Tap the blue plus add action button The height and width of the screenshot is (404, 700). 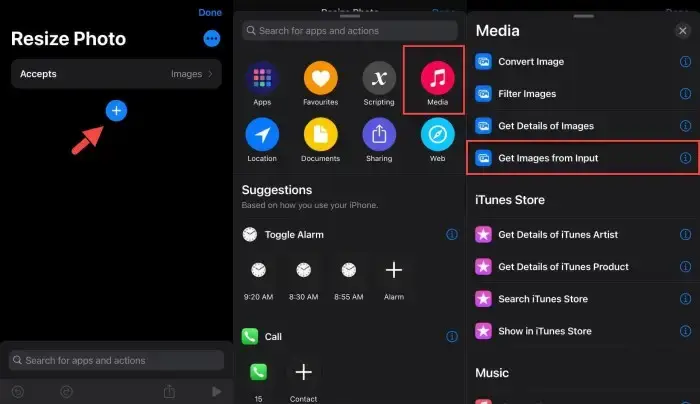(x=116, y=111)
